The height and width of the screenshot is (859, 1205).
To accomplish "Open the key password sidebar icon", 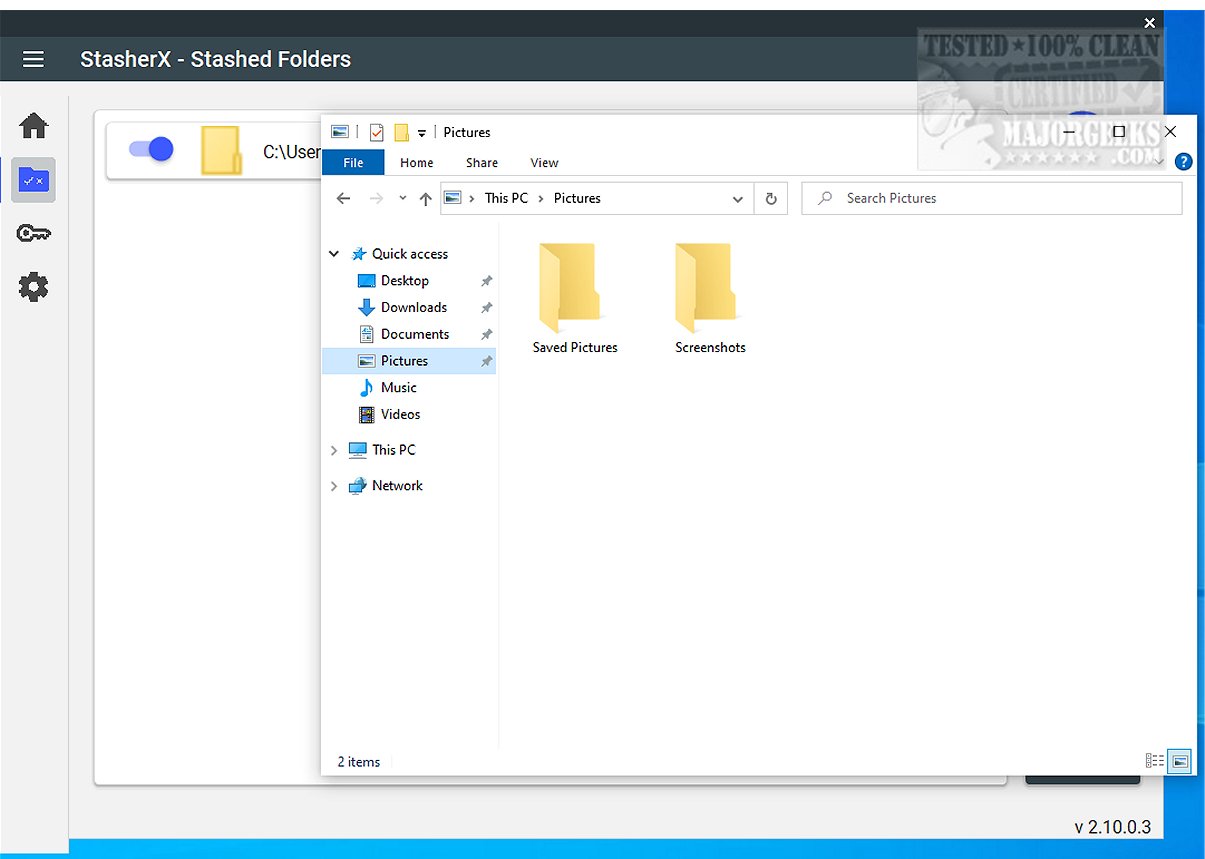I will tap(34, 234).
